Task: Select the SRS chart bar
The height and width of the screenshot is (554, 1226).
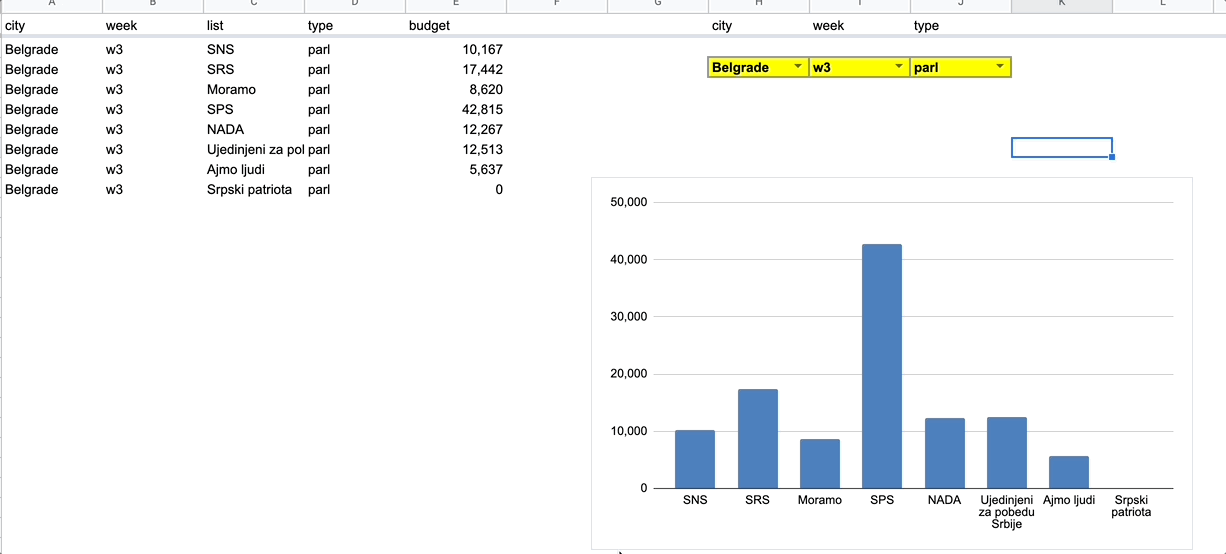Action: (757, 438)
